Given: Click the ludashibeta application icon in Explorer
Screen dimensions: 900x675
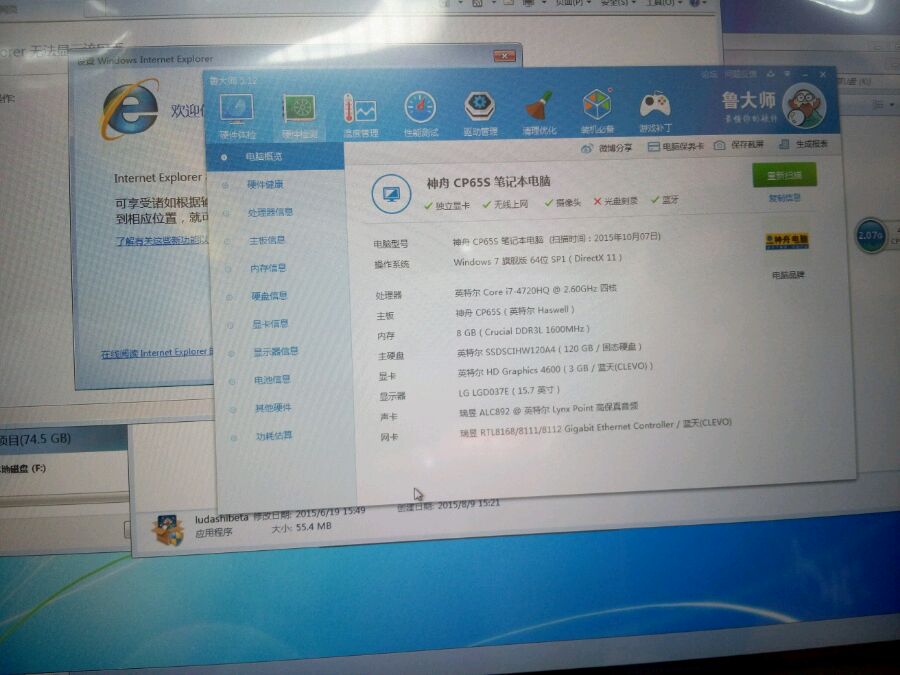Looking at the screenshot, I should [168, 529].
